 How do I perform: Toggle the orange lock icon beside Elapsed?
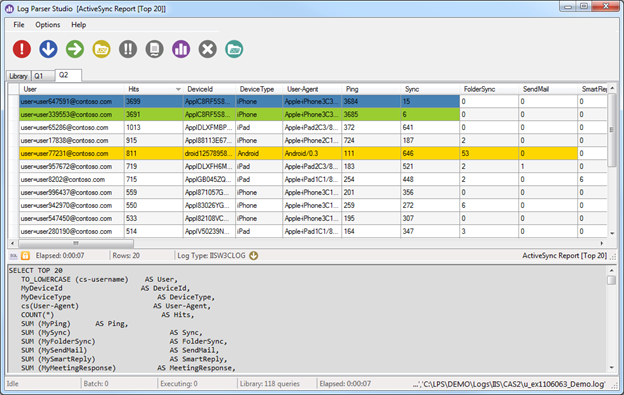point(25,256)
